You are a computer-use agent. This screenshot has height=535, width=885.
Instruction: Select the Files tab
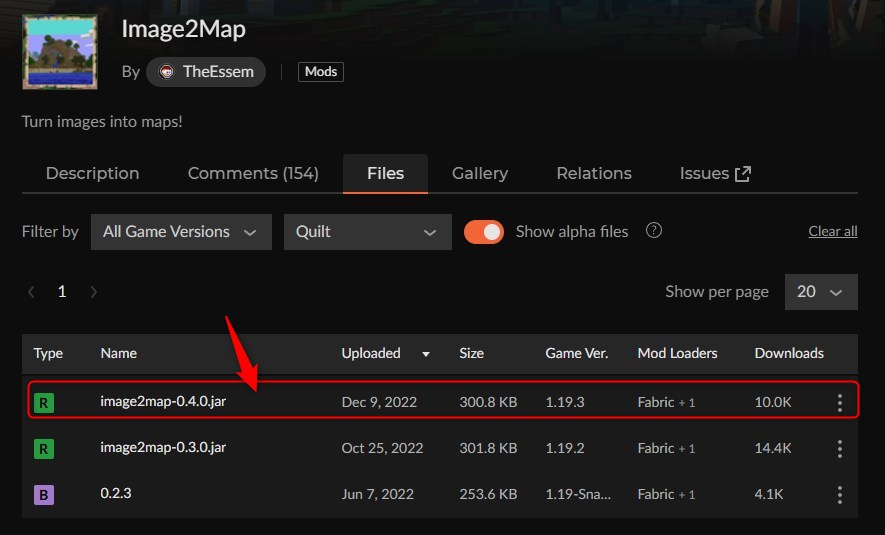point(385,173)
